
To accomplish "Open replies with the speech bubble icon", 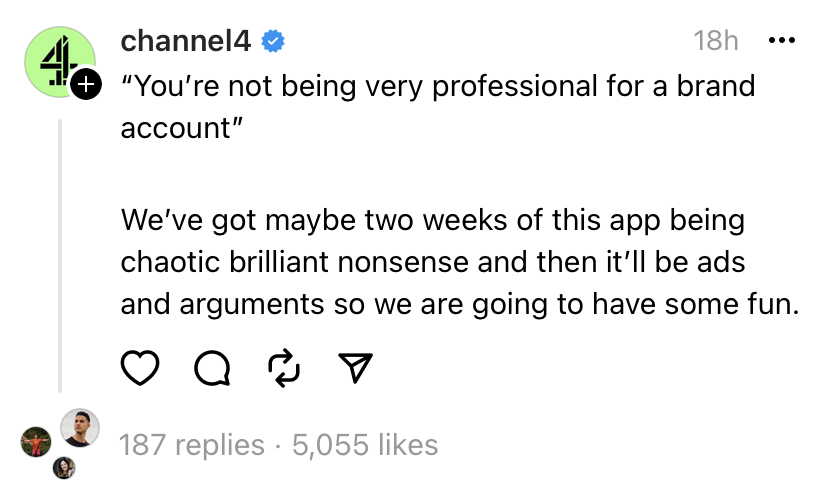I will 211,369.
